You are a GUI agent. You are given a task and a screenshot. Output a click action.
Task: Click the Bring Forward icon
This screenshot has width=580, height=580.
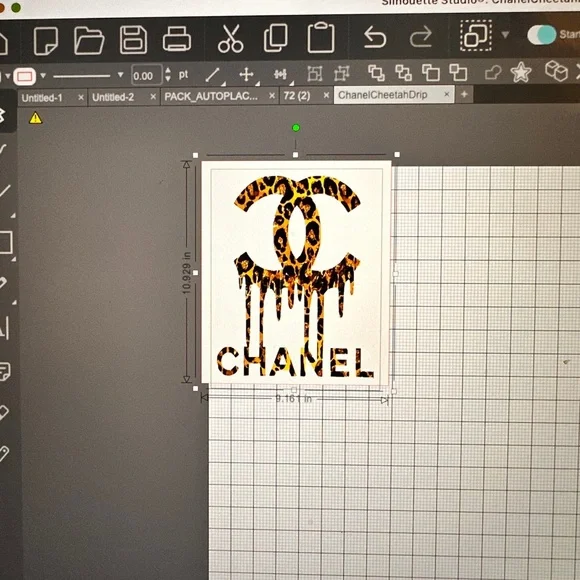[x=431, y=72]
